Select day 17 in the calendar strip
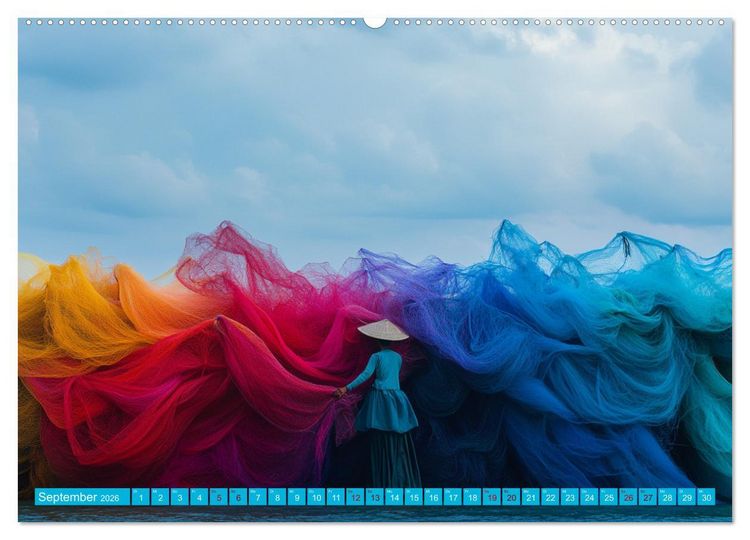The height and width of the screenshot is (540, 750). click(452, 497)
